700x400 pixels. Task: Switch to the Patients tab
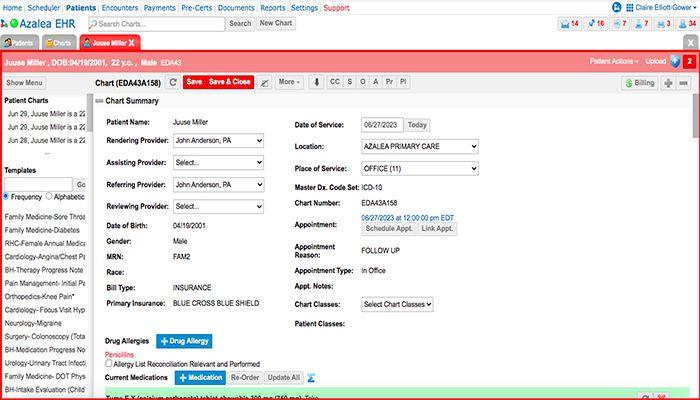point(20,43)
